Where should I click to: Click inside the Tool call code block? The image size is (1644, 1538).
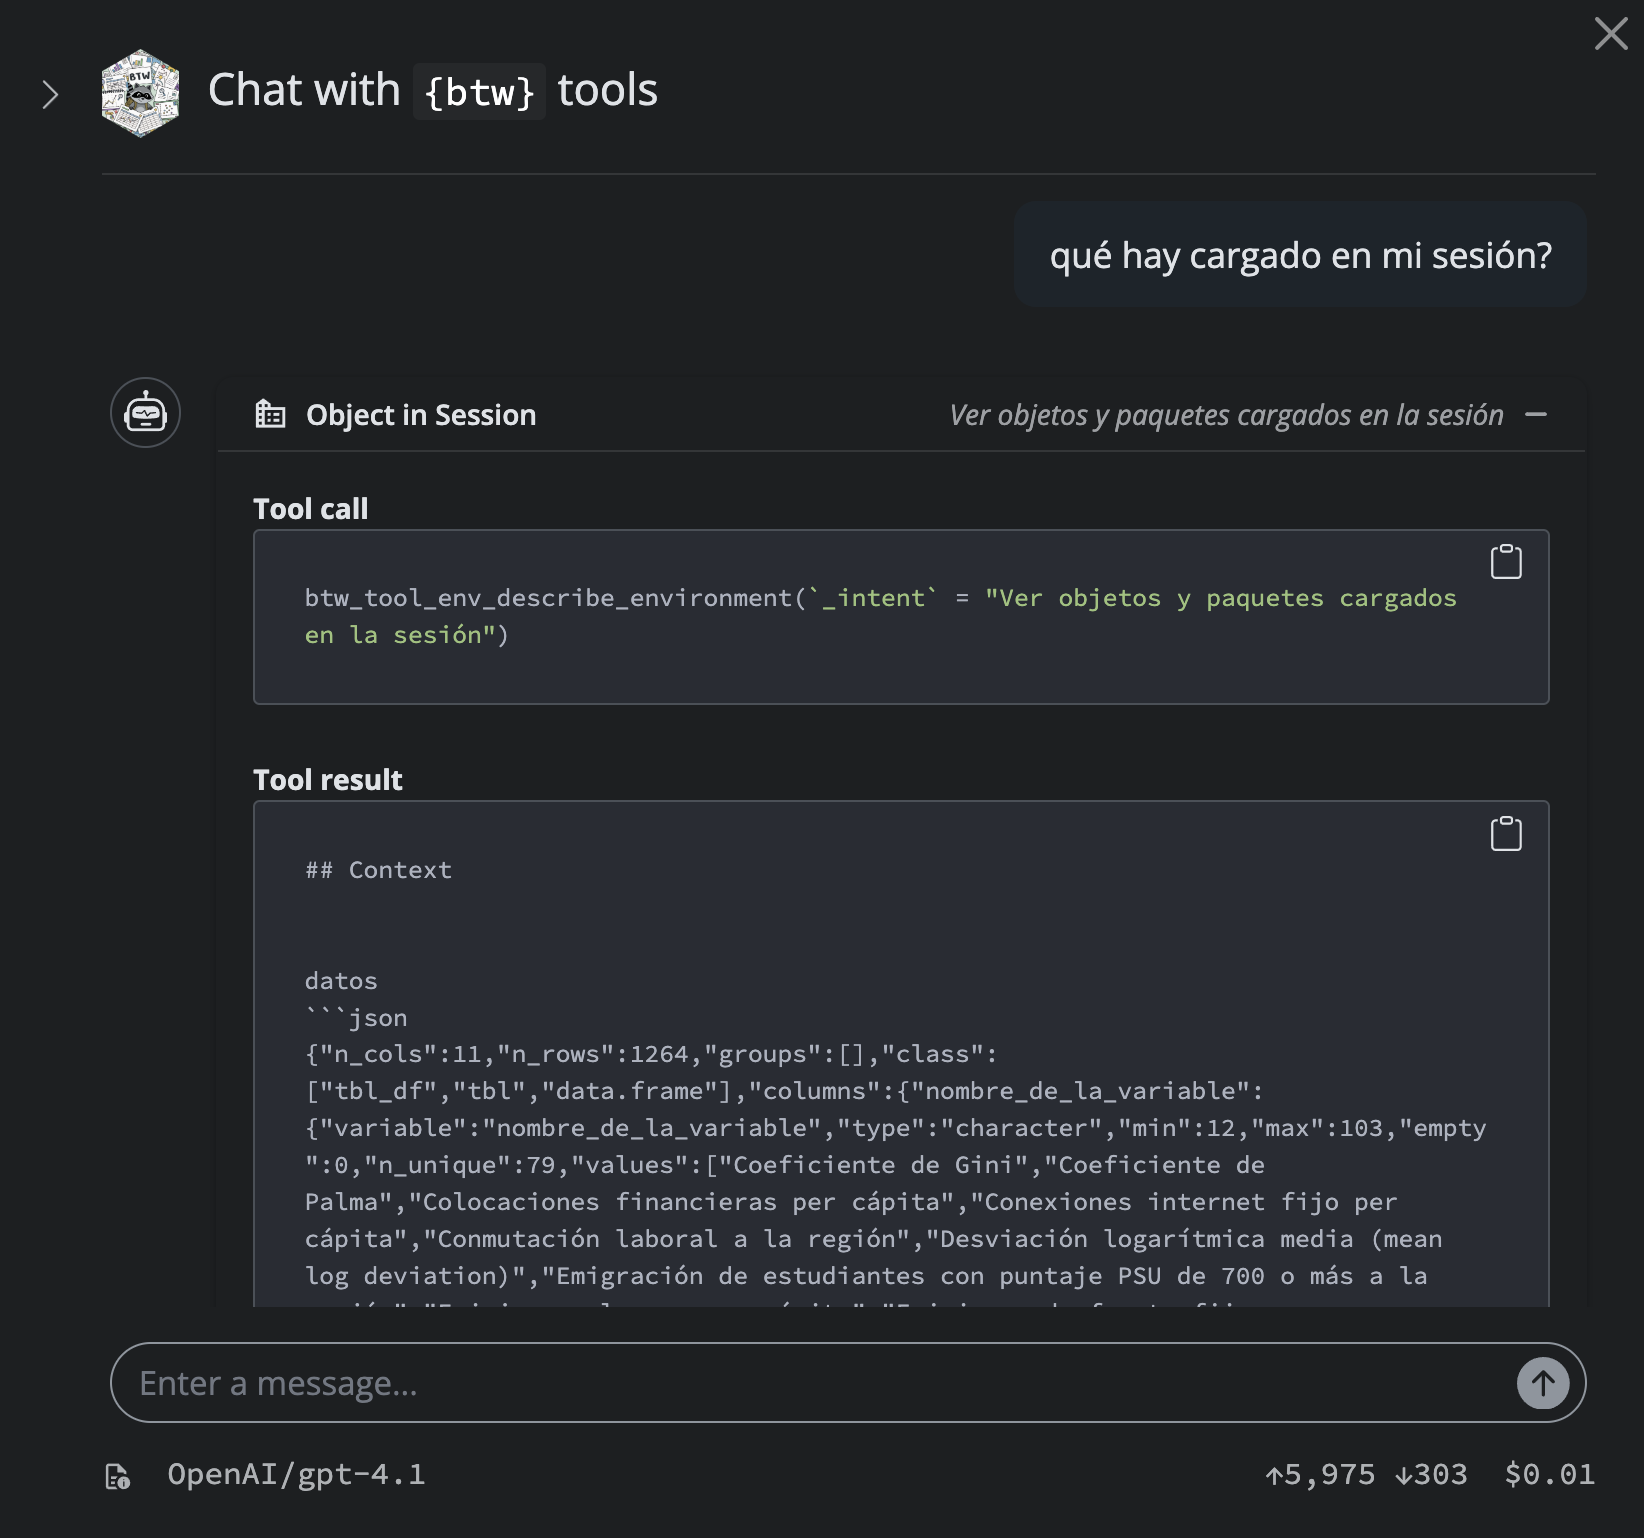point(880,617)
